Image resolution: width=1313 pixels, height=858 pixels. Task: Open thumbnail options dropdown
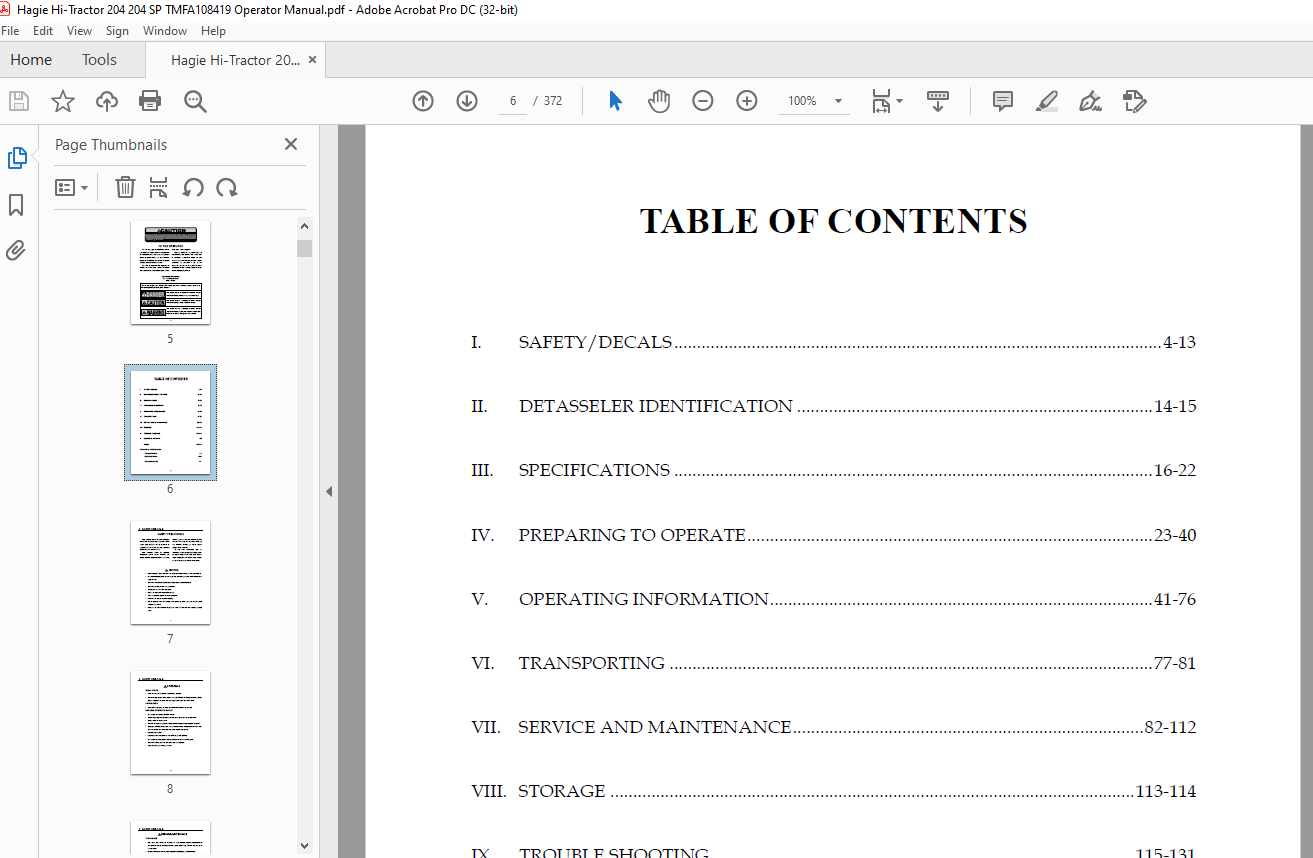pos(71,187)
